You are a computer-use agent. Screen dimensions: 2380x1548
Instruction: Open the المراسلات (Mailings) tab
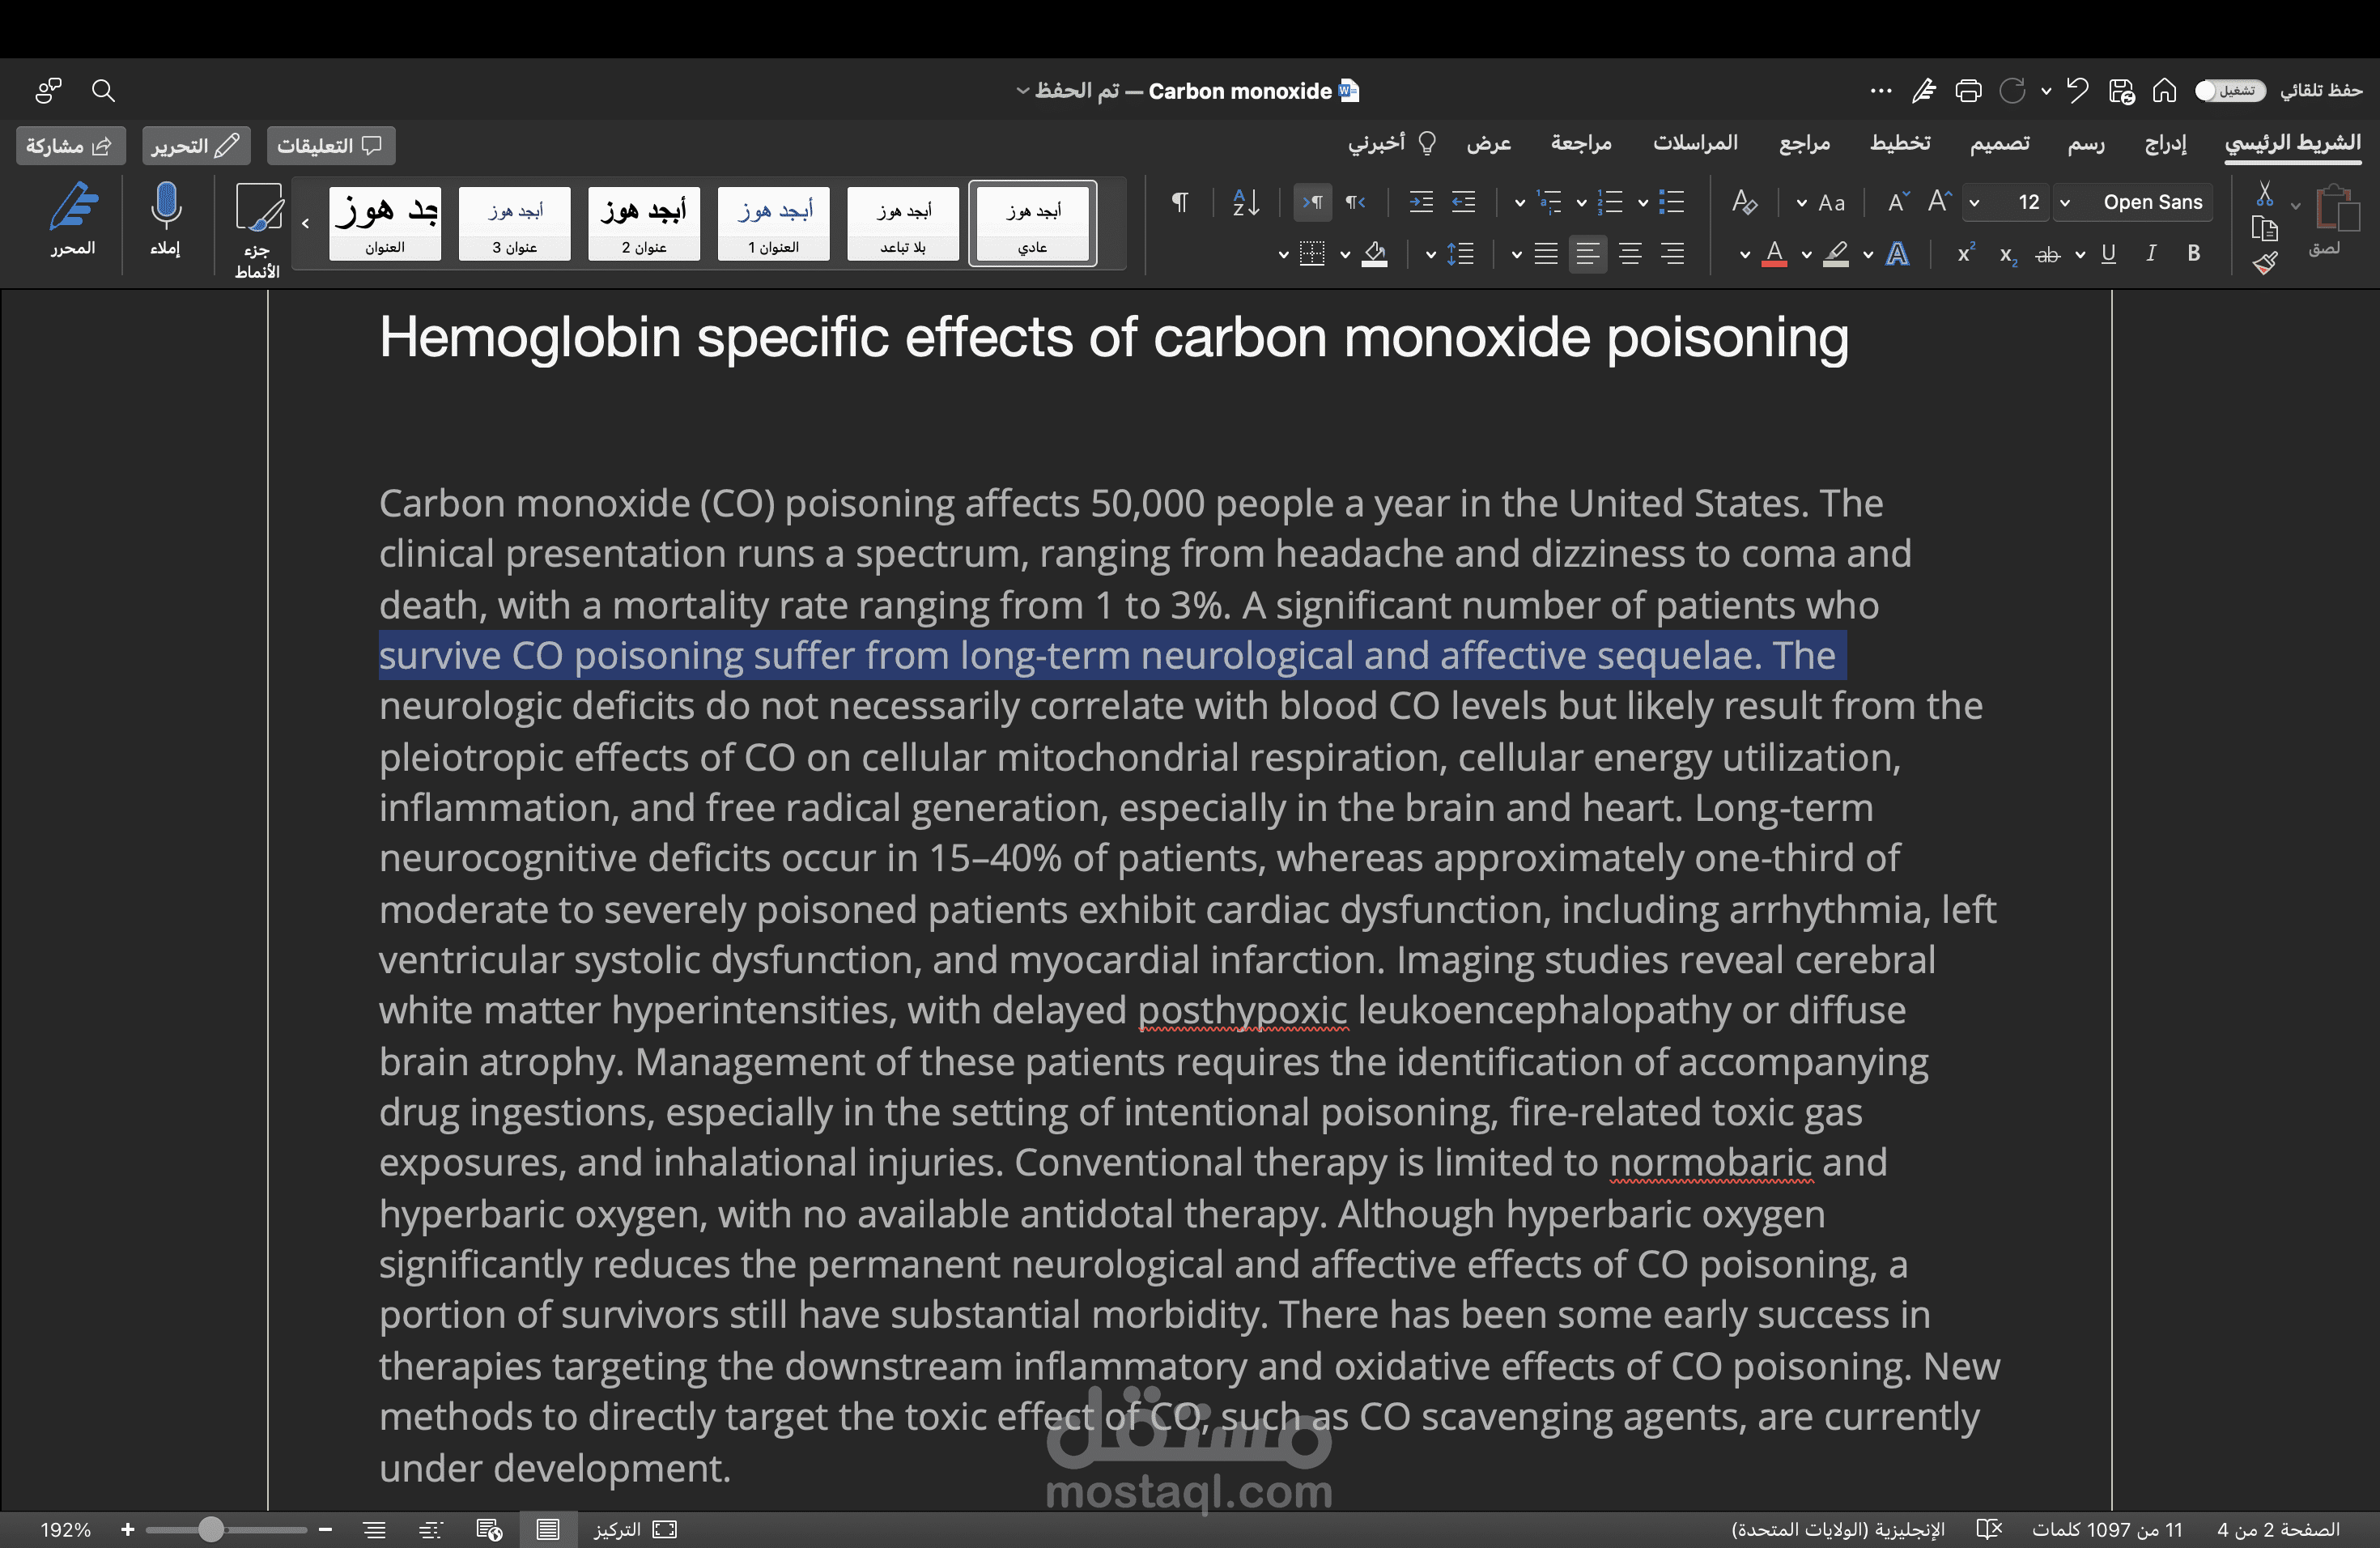click(x=1695, y=144)
